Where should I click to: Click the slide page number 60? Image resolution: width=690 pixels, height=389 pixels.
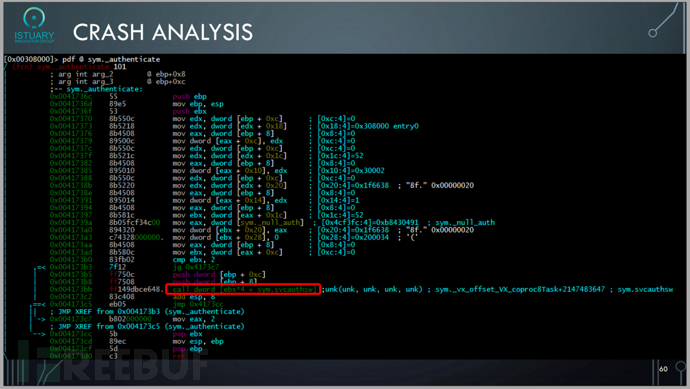click(x=663, y=369)
